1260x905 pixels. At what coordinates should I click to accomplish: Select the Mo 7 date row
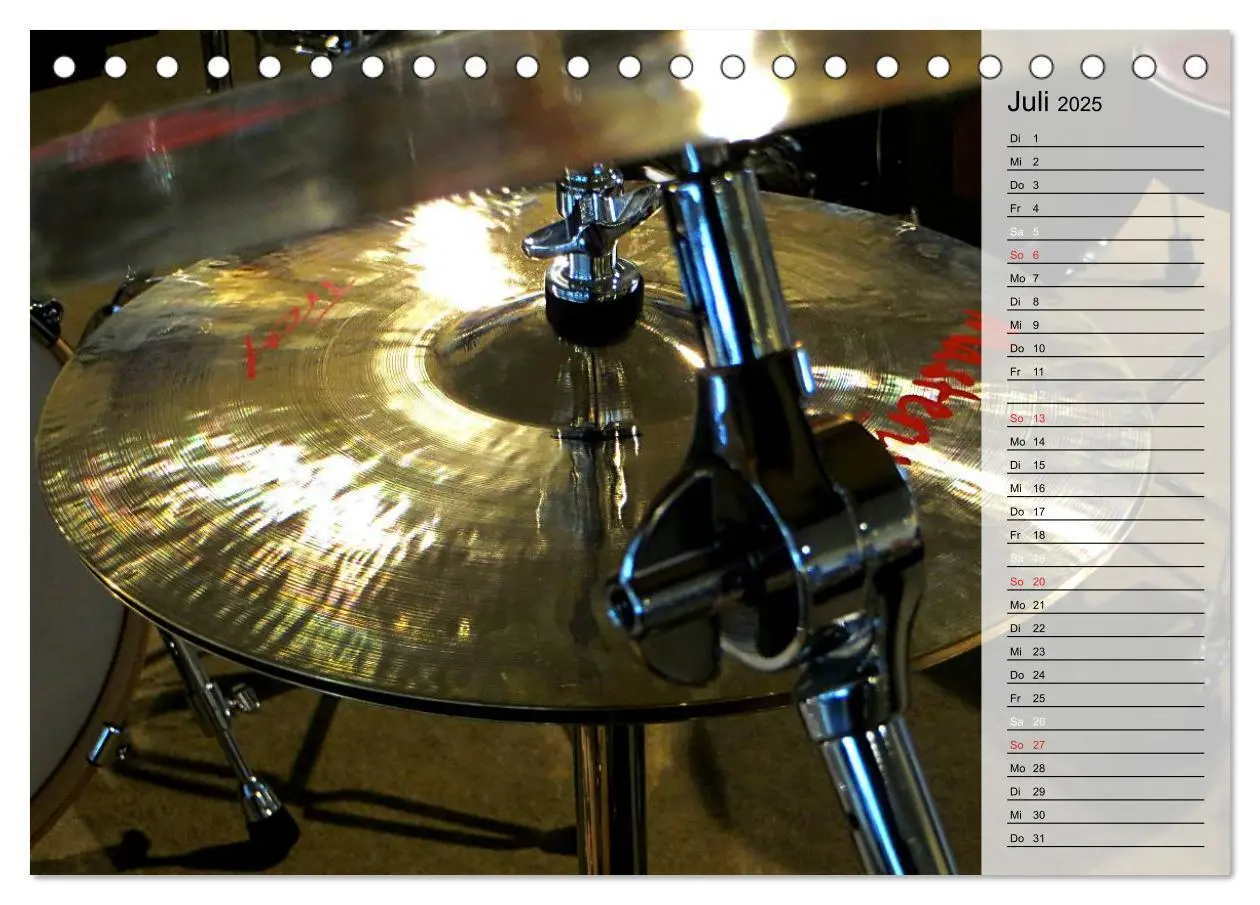click(x=1105, y=278)
